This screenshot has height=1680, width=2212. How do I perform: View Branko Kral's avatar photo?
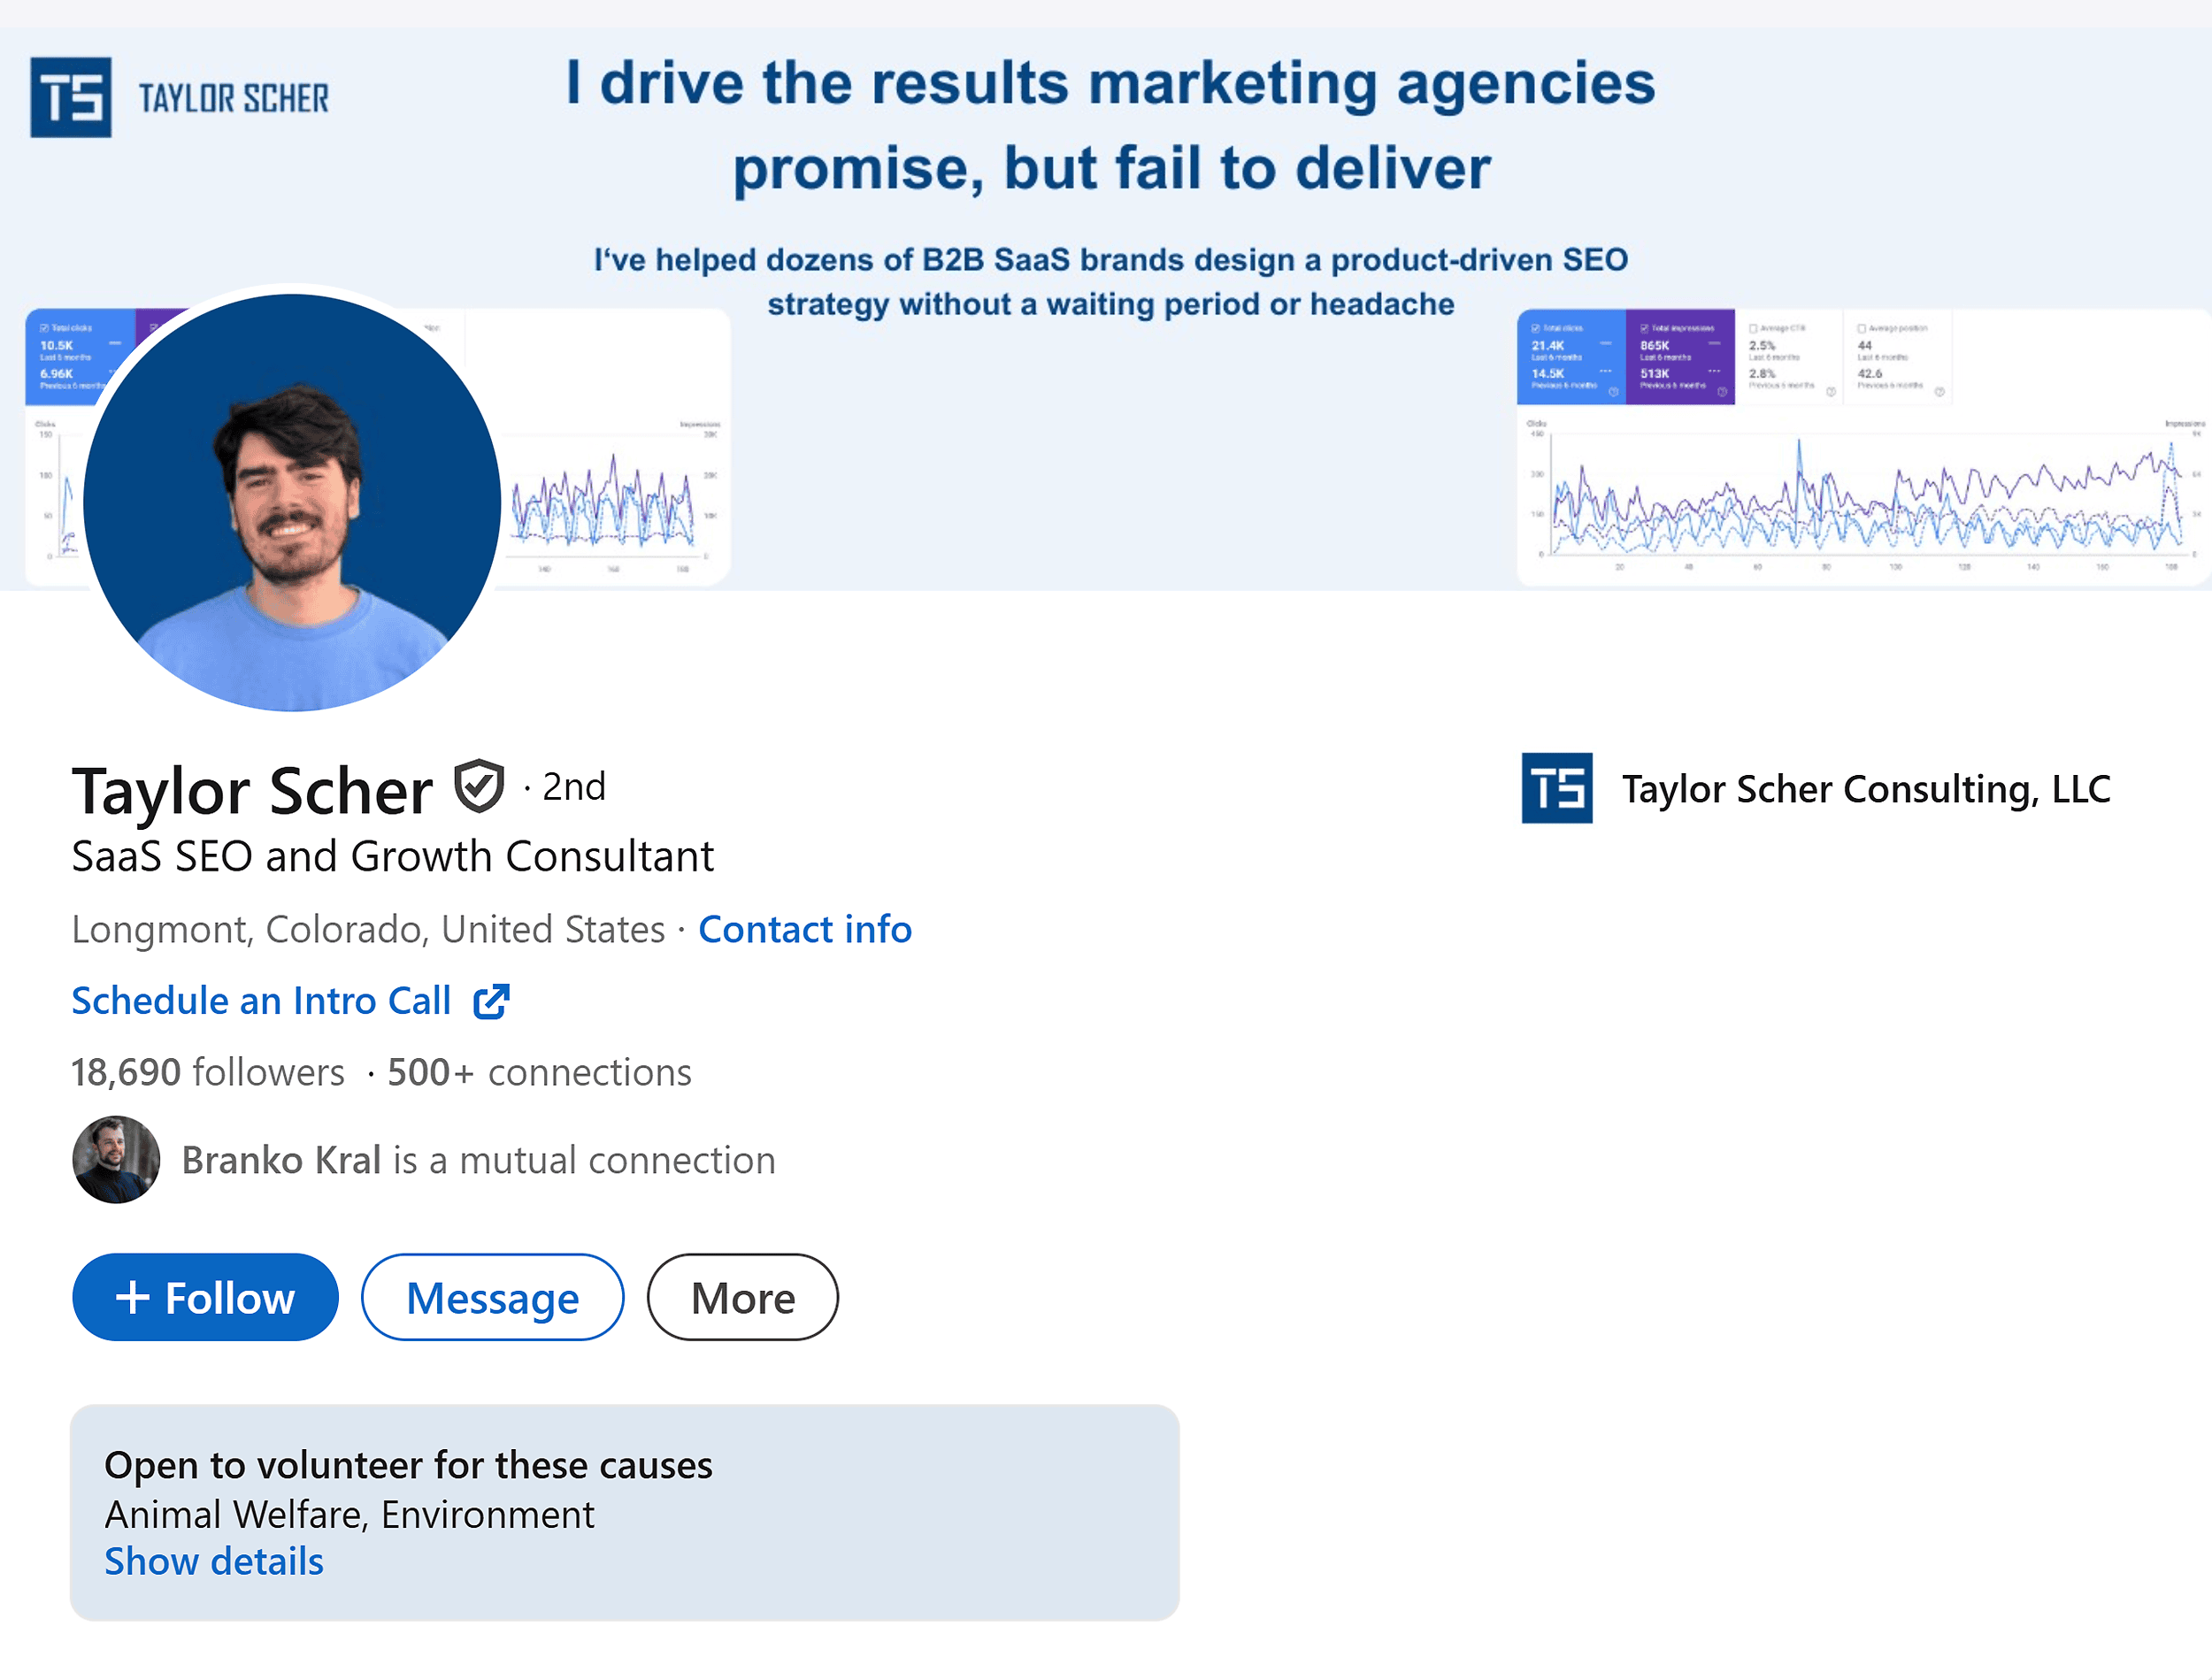coord(116,1160)
